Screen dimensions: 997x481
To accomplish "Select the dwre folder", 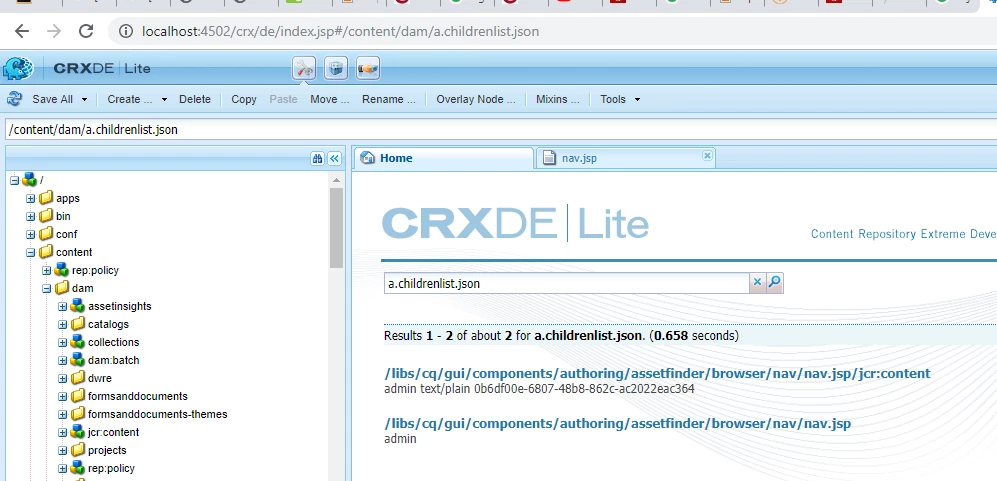I will (100, 379).
